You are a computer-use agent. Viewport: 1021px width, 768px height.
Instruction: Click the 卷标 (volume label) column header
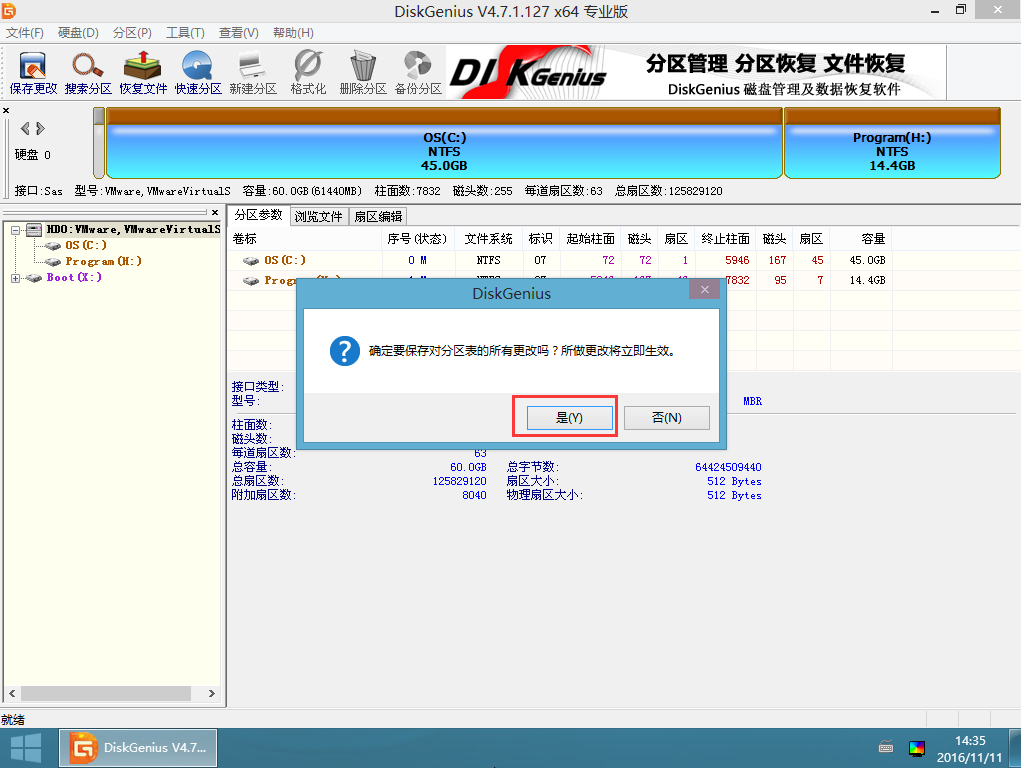304,239
